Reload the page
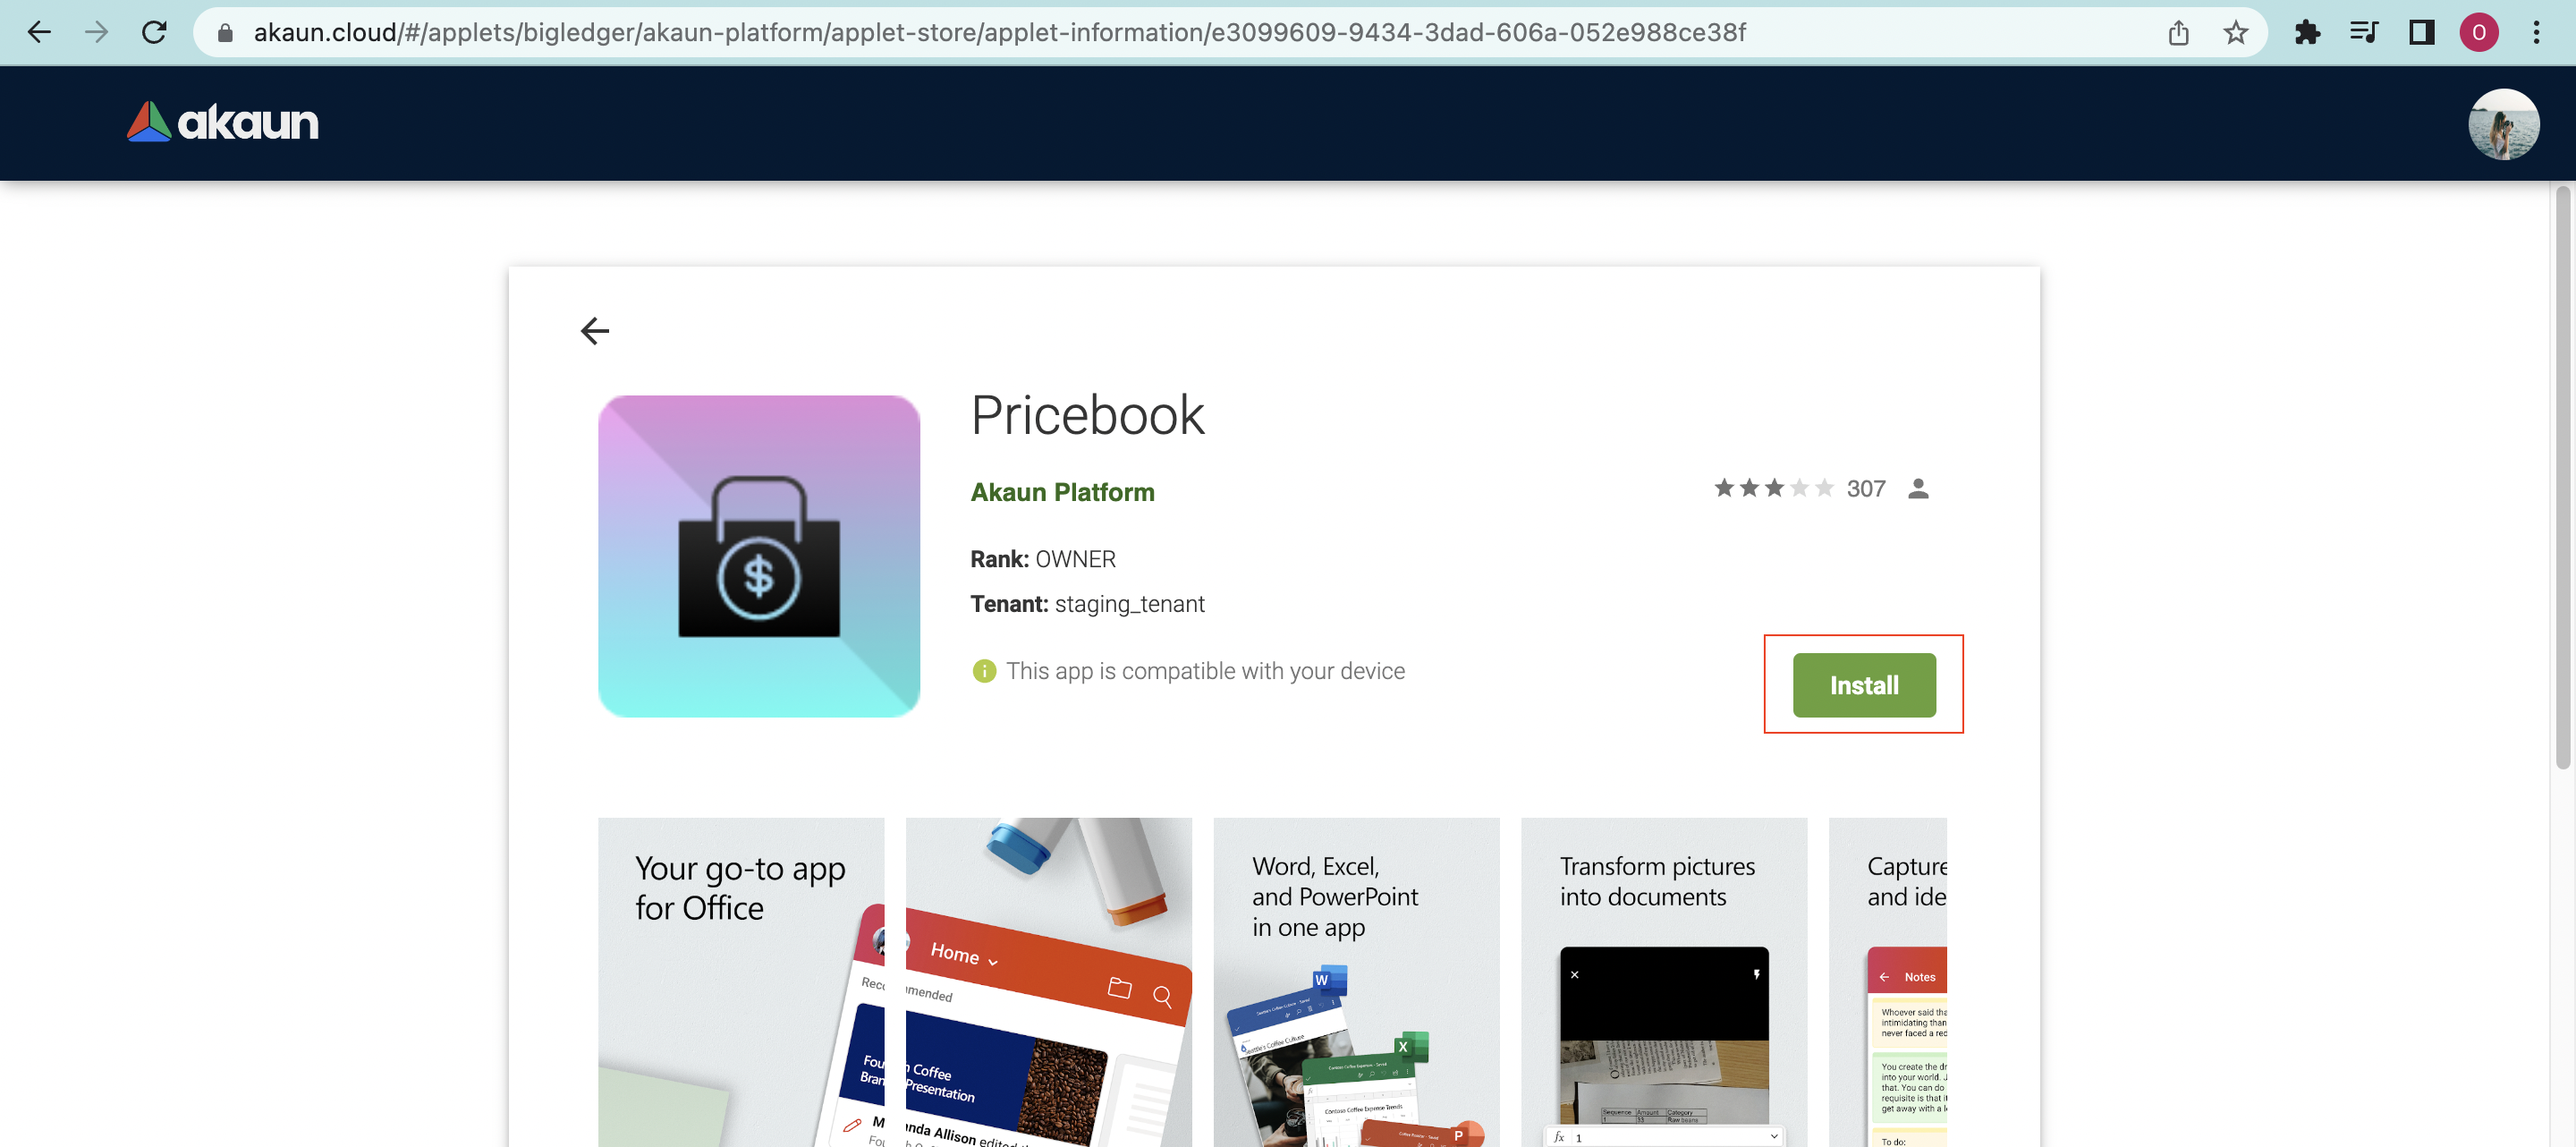The width and height of the screenshot is (2576, 1147). coord(154,33)
